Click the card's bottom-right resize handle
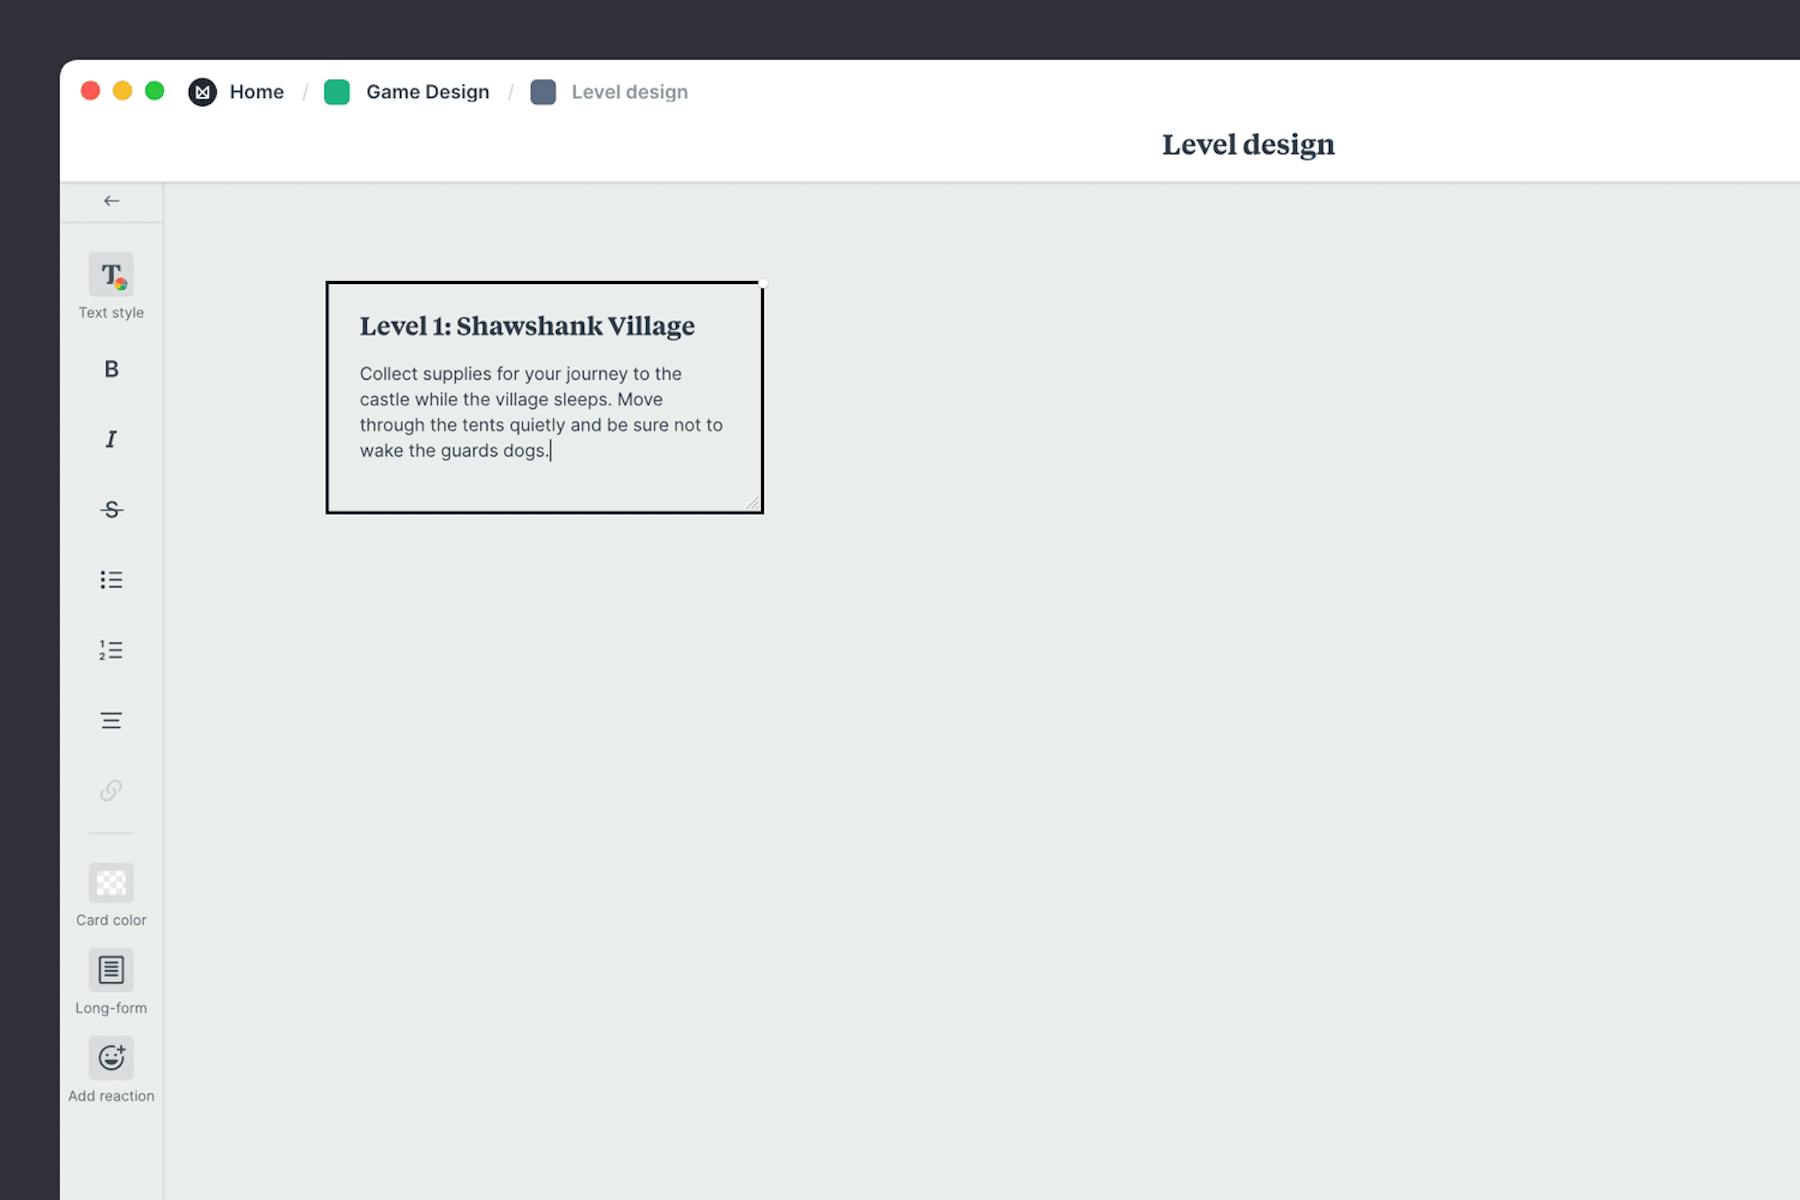This screenshot has height=1200, width=1800. point(753,503)
